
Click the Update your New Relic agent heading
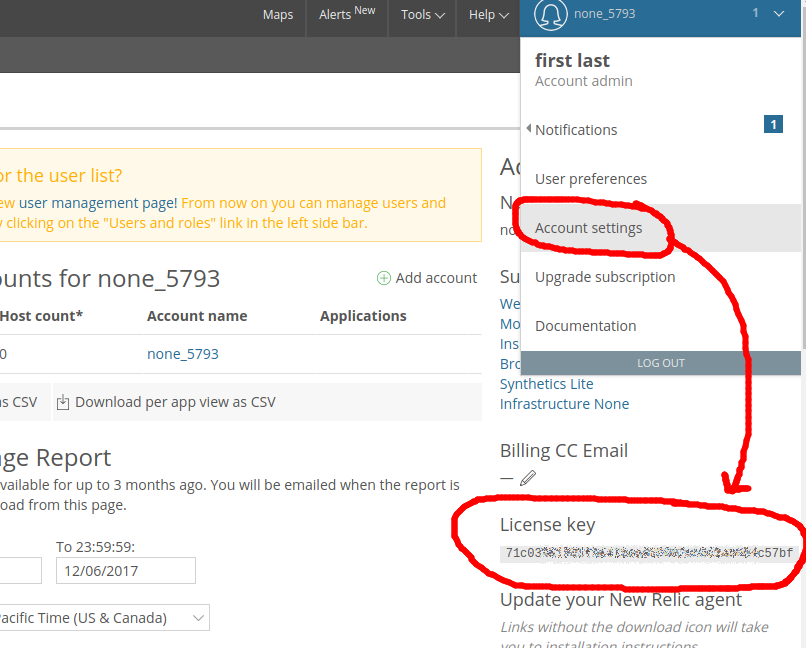pyautogui.click(x=621, y=600)
